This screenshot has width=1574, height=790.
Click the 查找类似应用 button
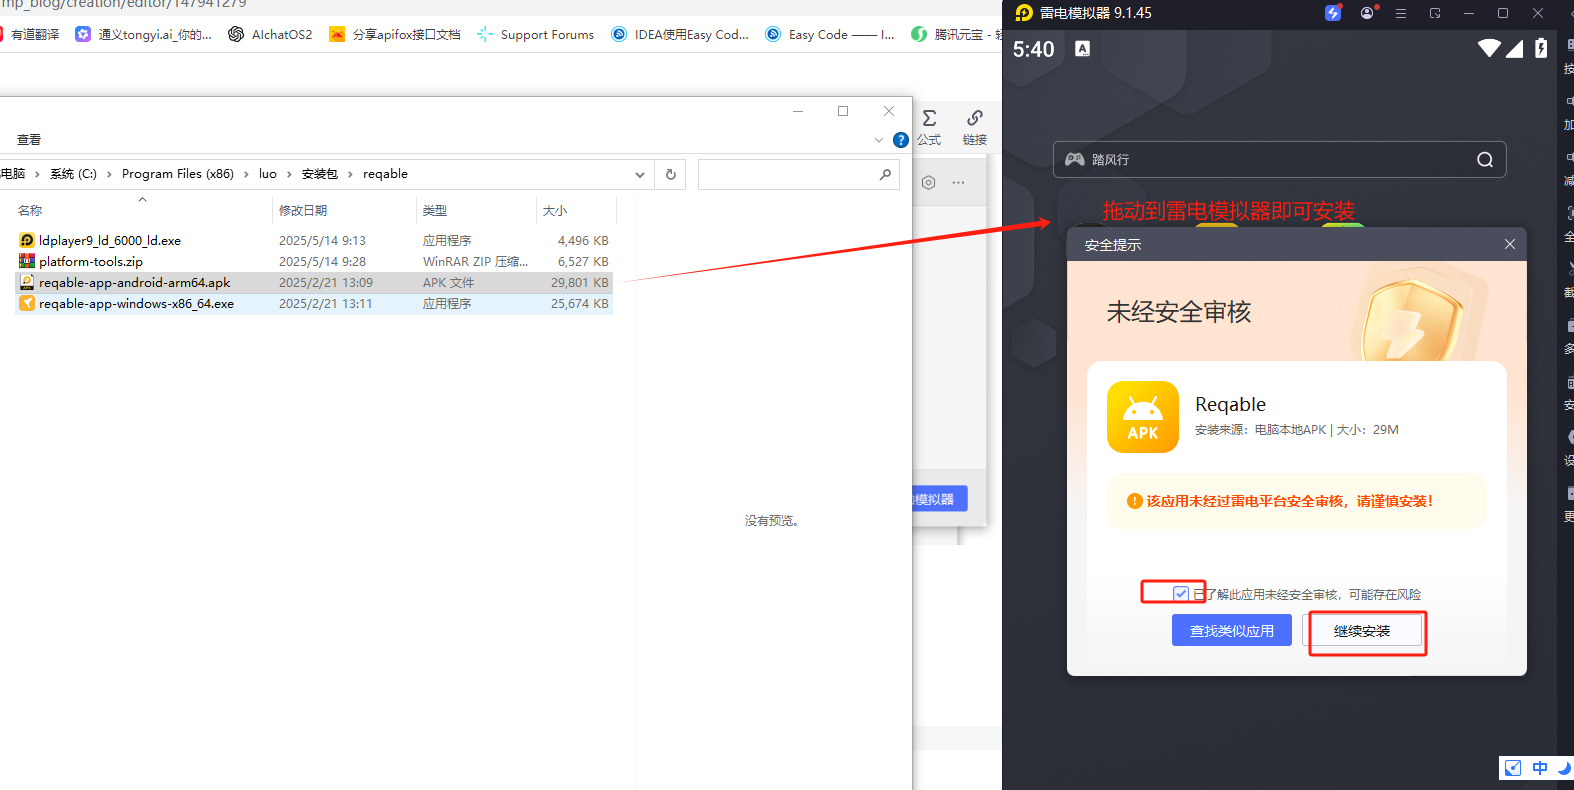tap(1232, 631)
